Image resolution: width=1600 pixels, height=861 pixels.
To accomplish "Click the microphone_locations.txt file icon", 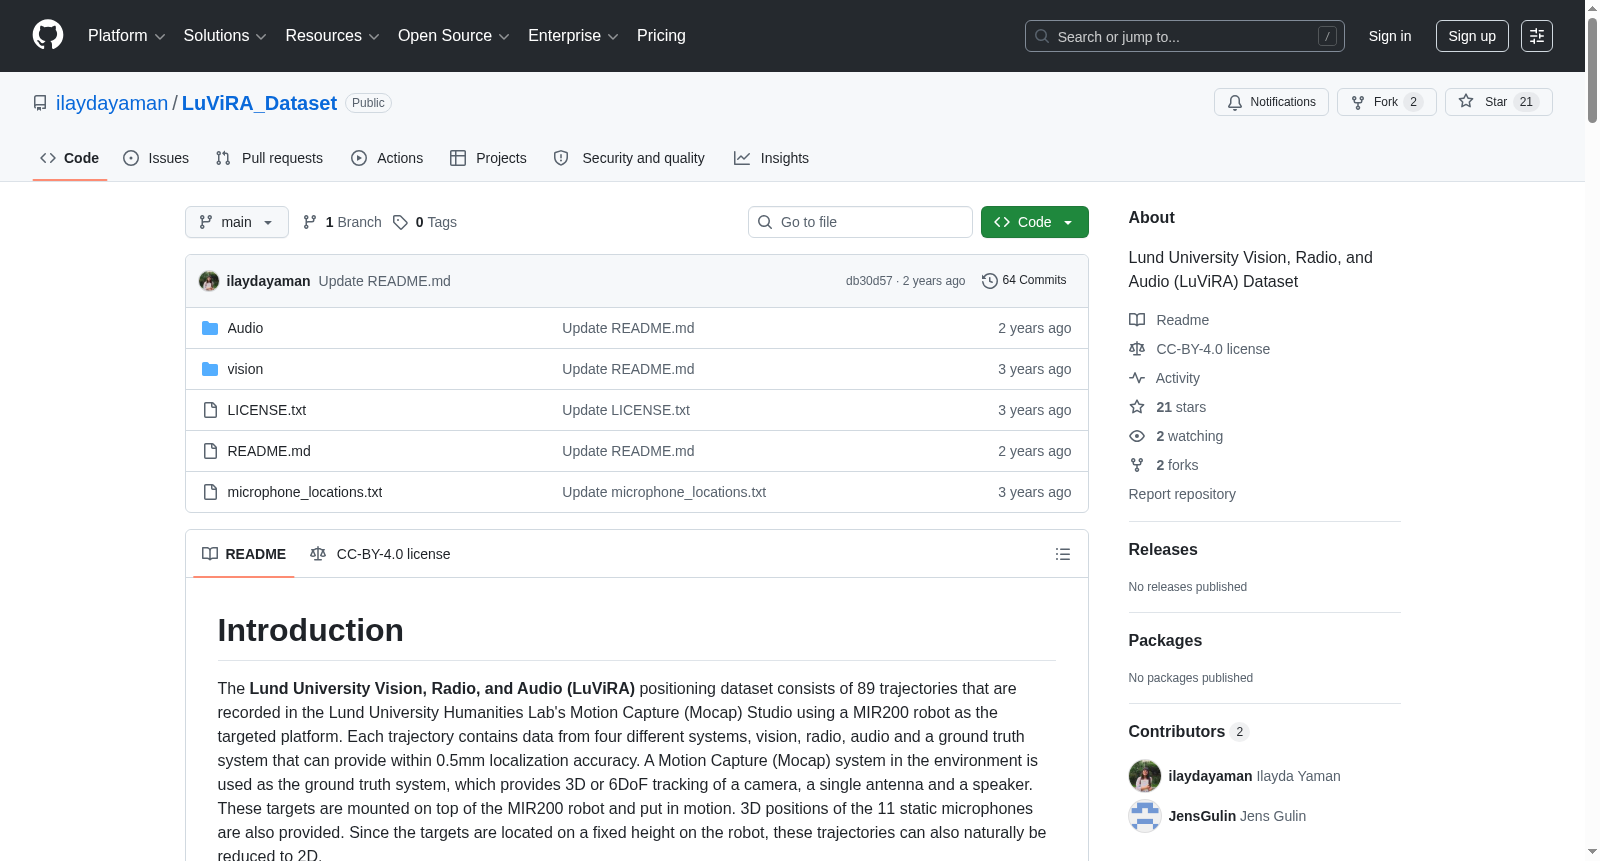I will tap(210, 492).
